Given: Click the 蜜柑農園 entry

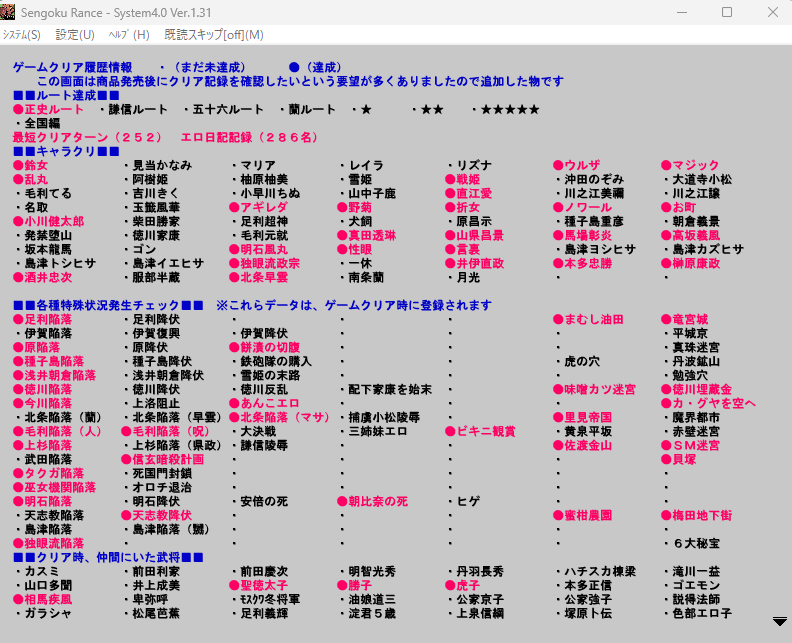Looking at the screenshot, I should (582, 516).
